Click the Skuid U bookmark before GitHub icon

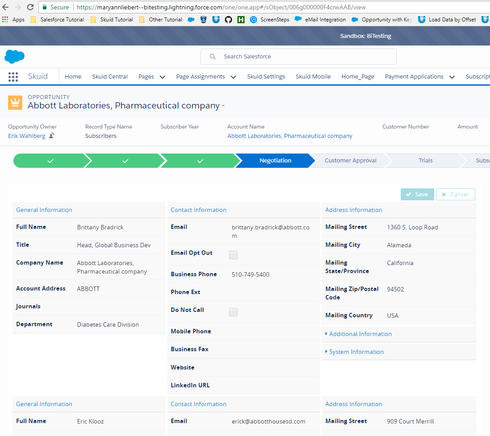coord(216,20)
